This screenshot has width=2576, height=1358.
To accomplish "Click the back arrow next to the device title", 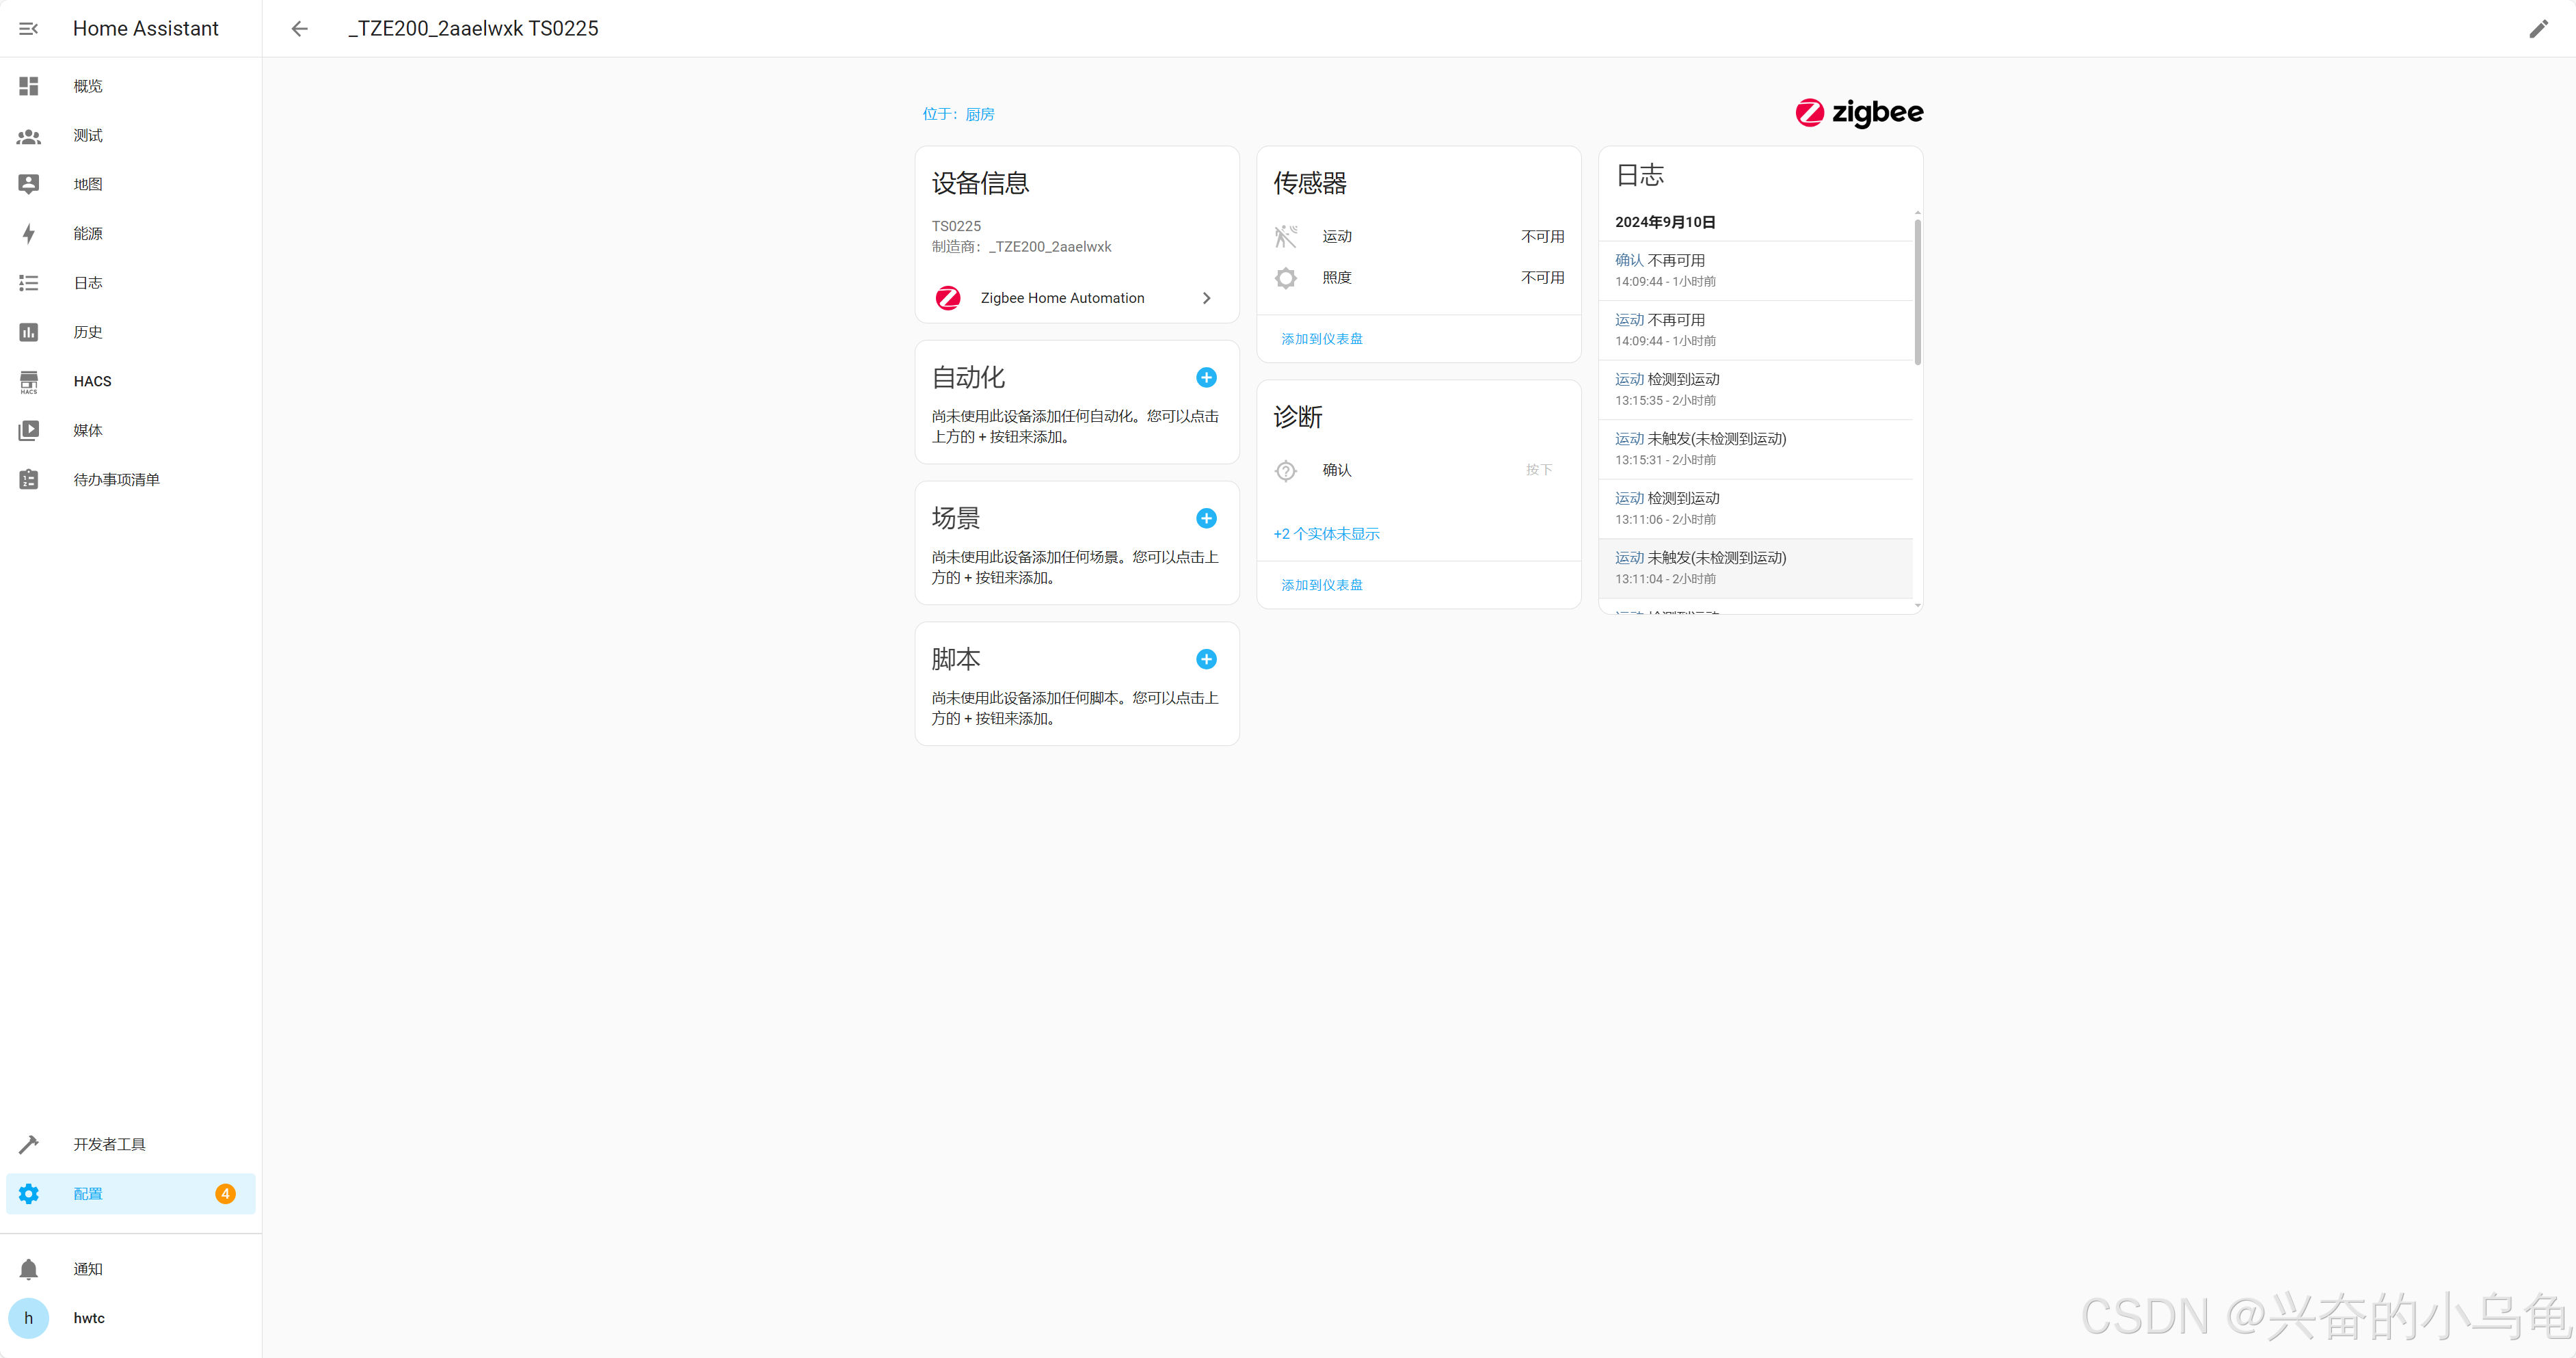I will [x=299, y=29].
